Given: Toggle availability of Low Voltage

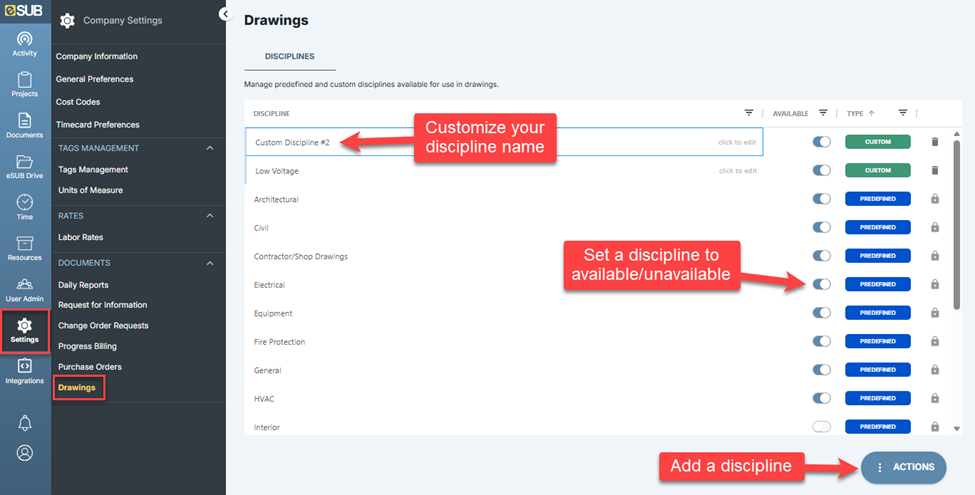Looking at the screenshot, I should click(821, 170).
